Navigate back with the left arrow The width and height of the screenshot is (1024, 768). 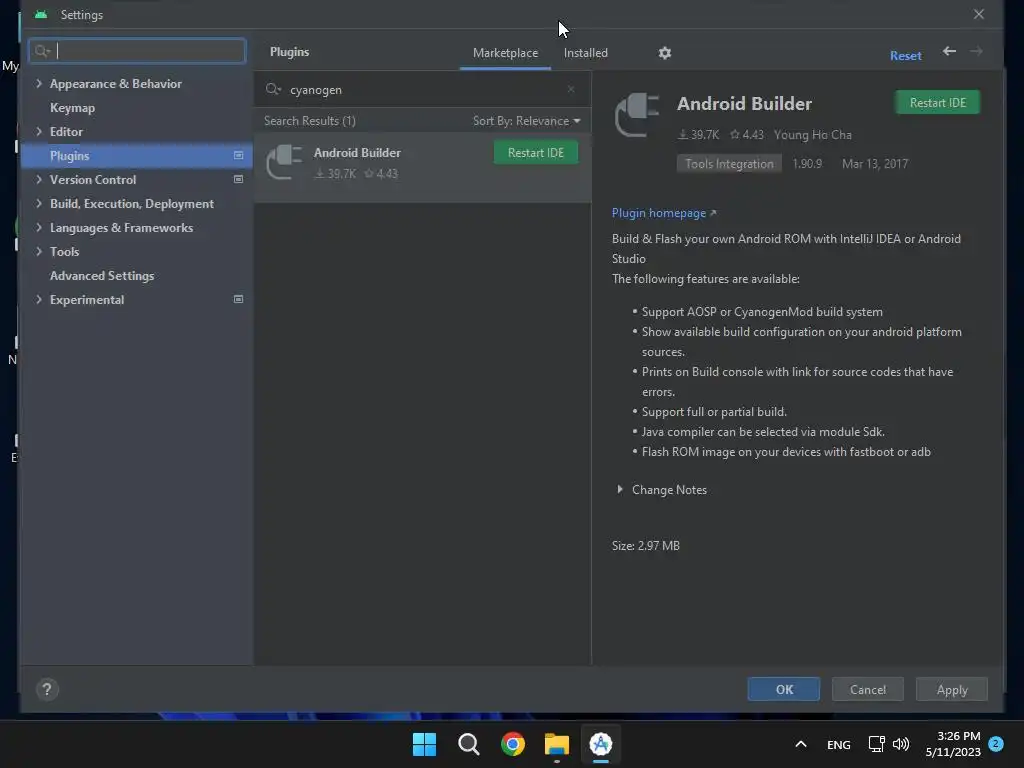[x=949, y=51]
